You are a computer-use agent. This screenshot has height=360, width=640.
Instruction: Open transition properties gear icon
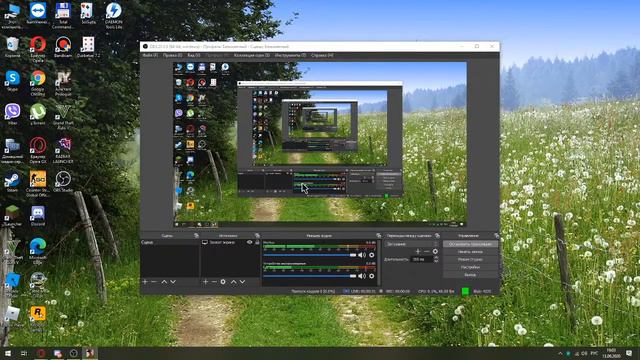pyautogui.click(x=435, y=251)
